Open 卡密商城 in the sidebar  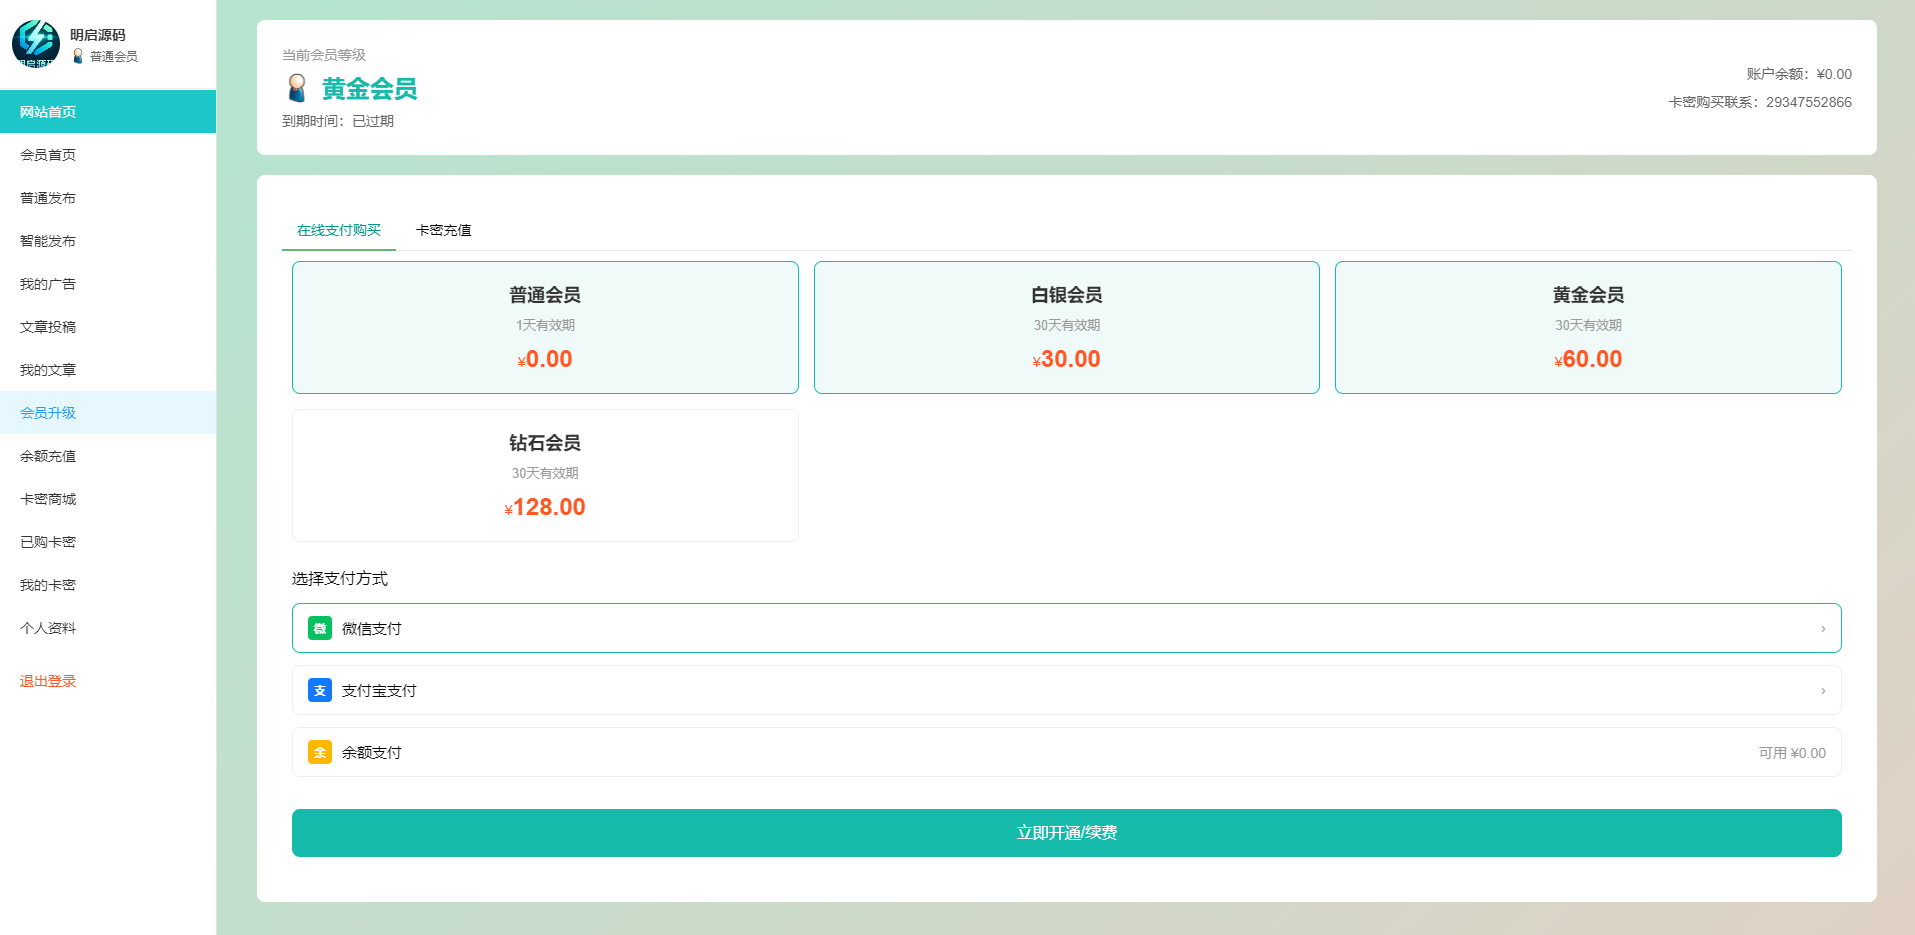(x=108, y=499)
